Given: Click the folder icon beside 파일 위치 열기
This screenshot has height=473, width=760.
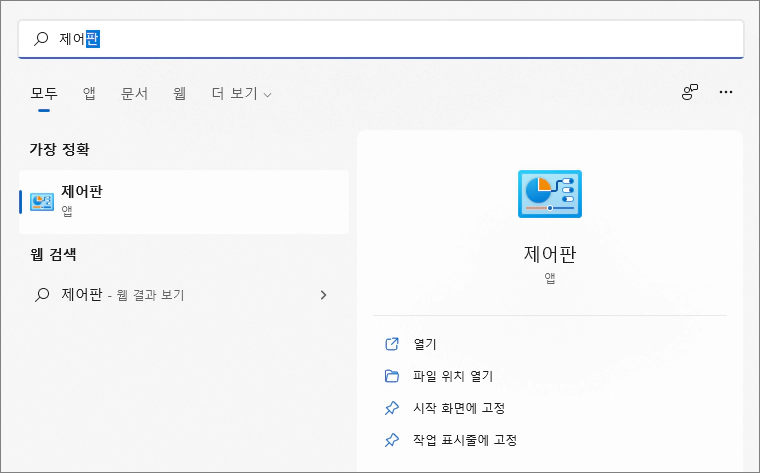Looking at the screenshot, I should tap(392, 376).
